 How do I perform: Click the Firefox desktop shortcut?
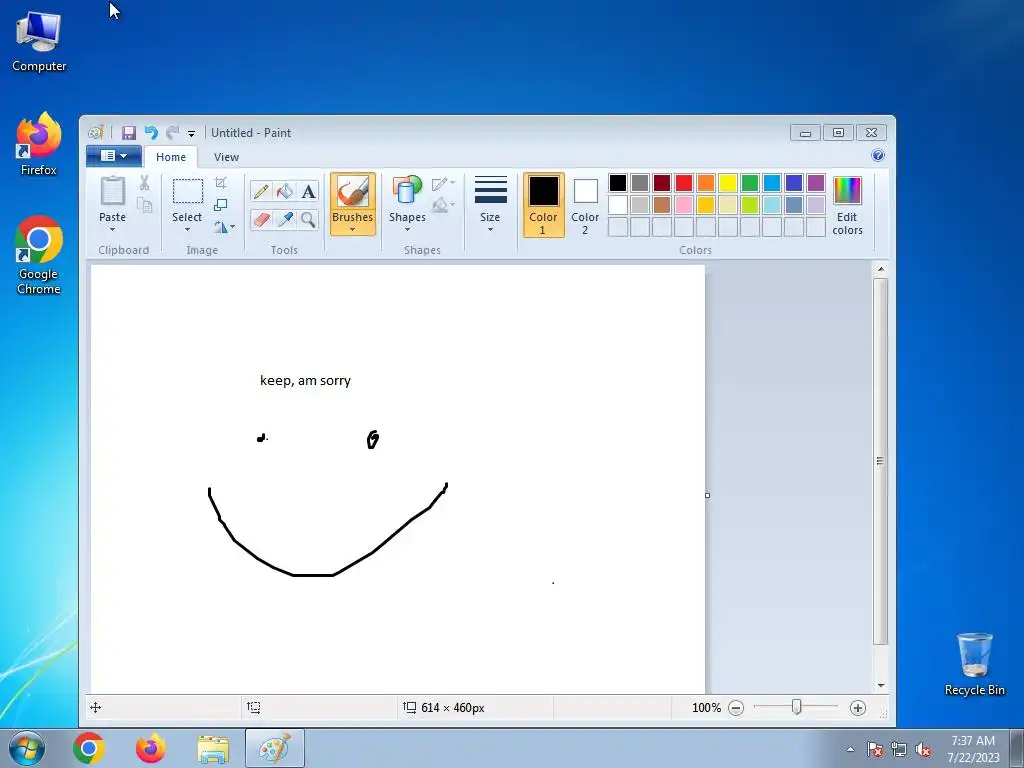pyautogui.click(x=39, y=144)
